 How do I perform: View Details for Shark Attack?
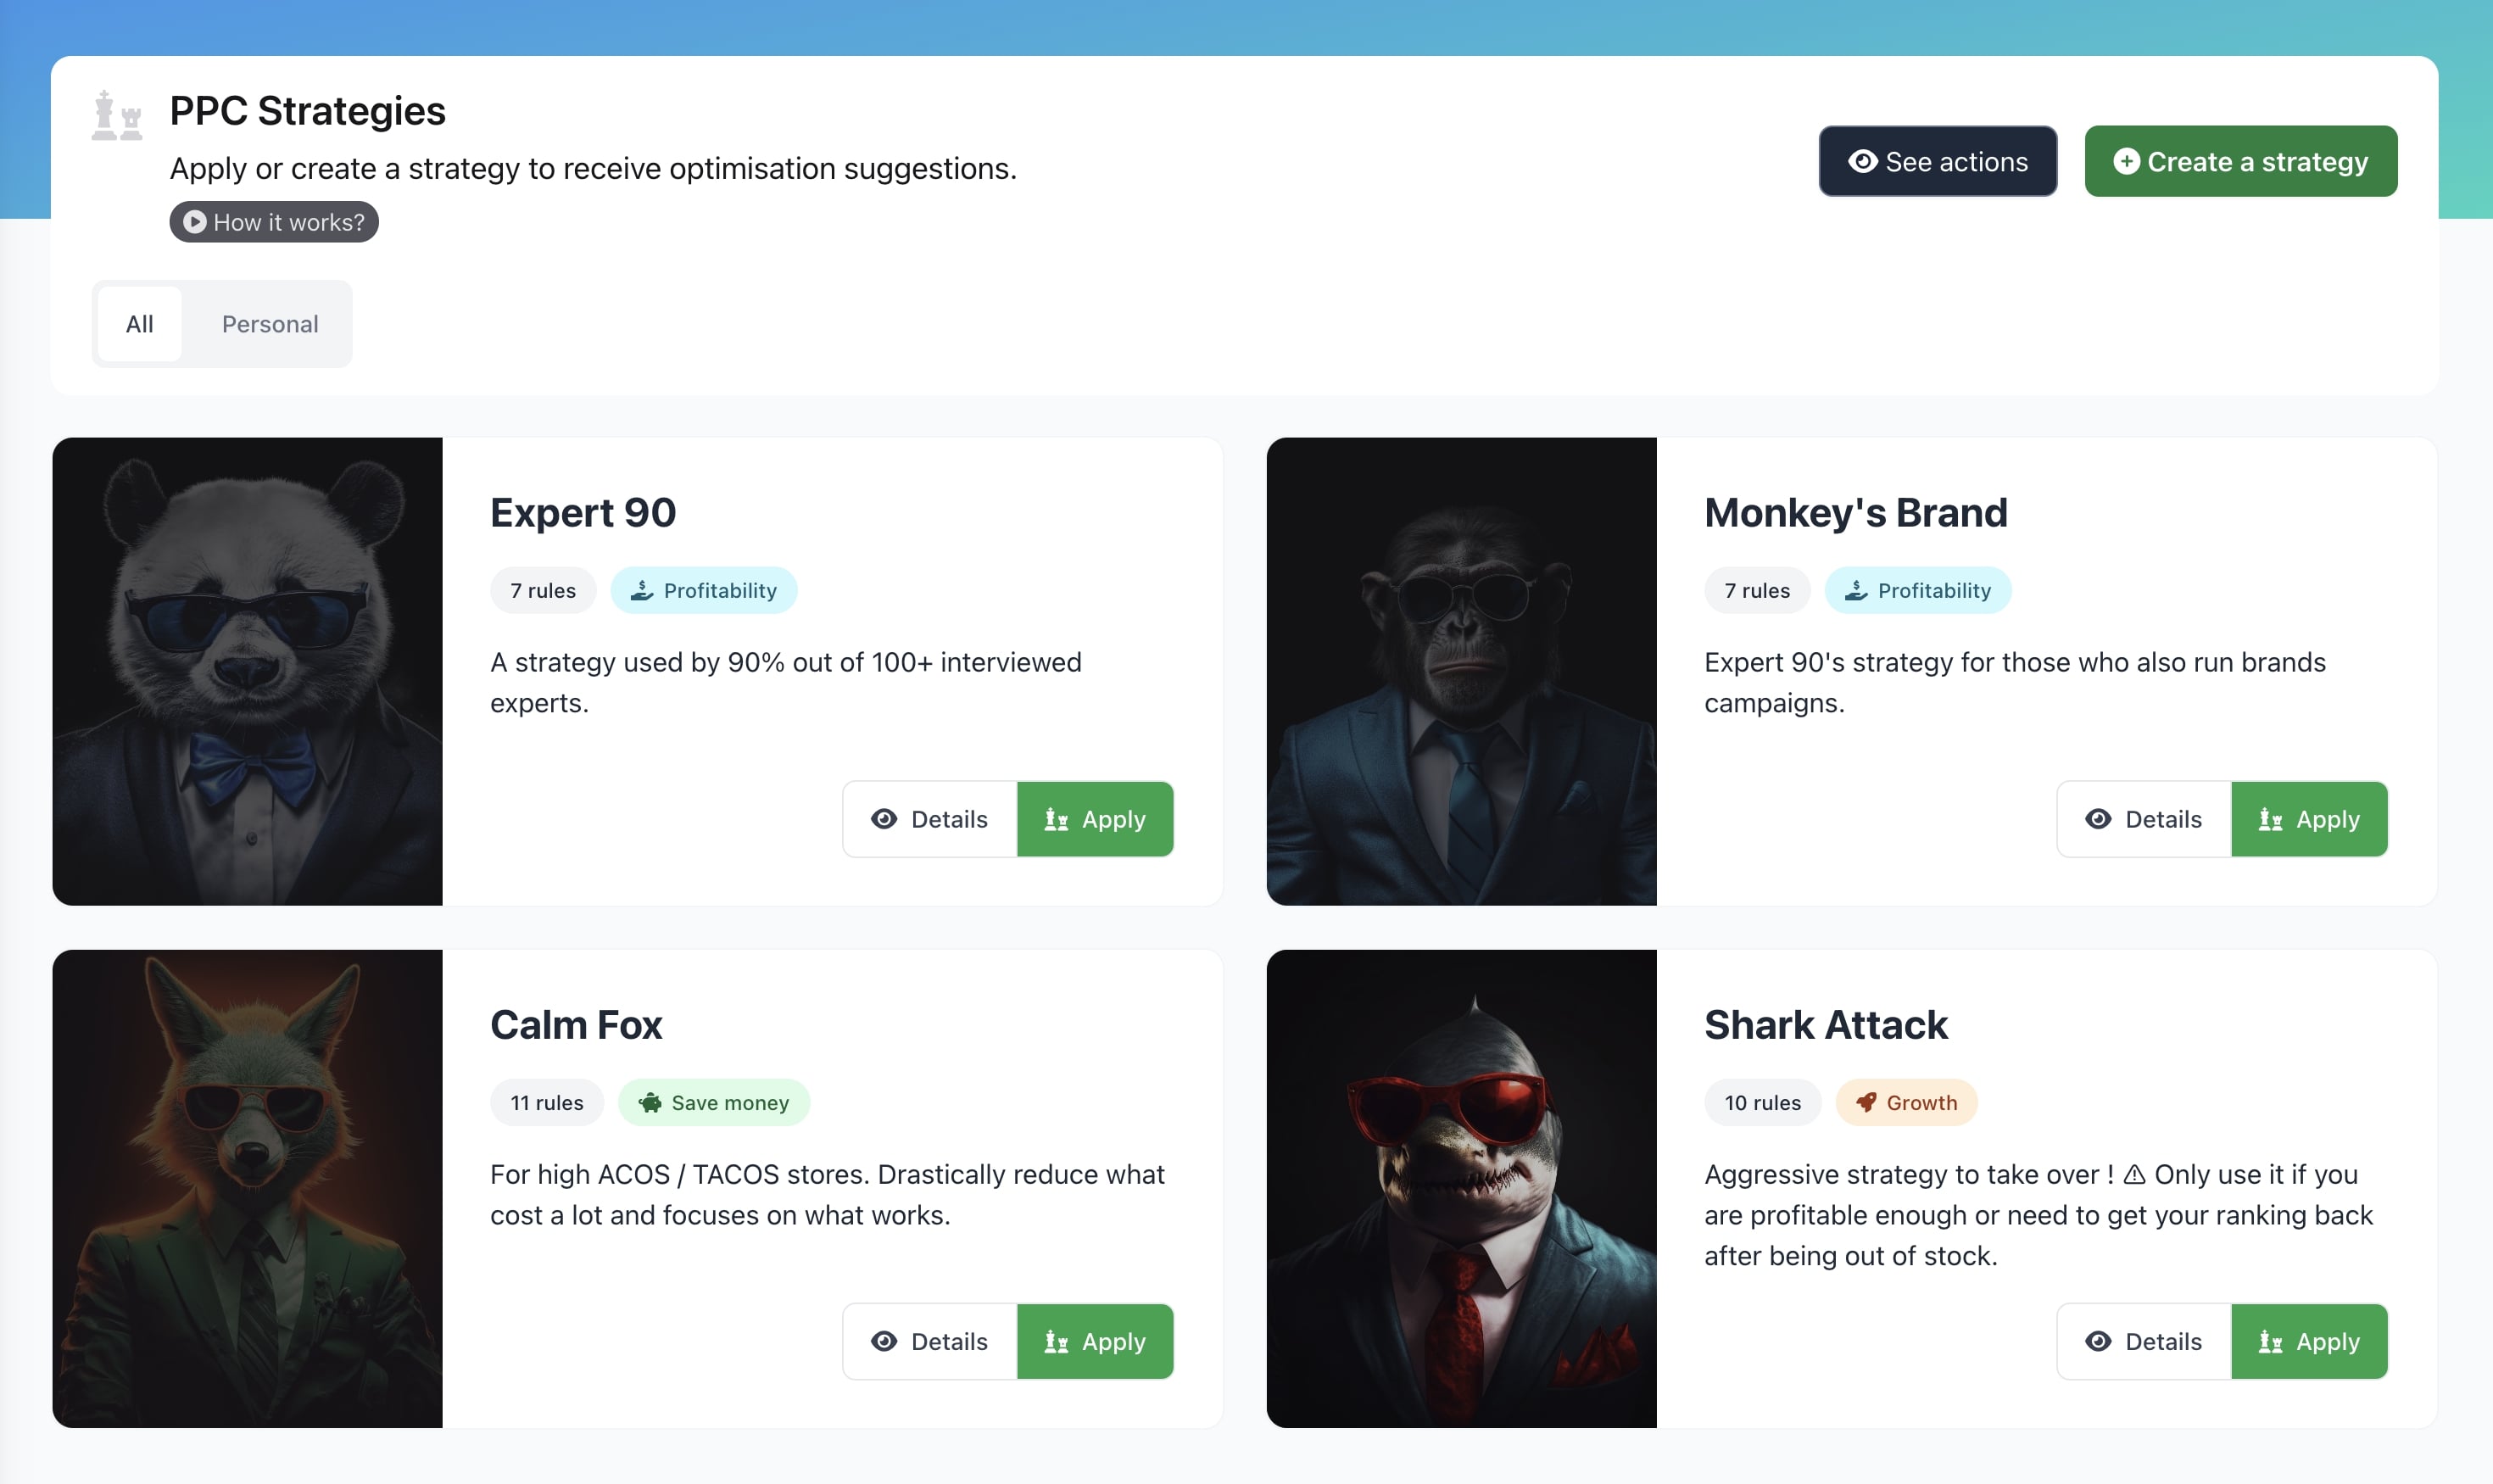pos(2143,1341)
